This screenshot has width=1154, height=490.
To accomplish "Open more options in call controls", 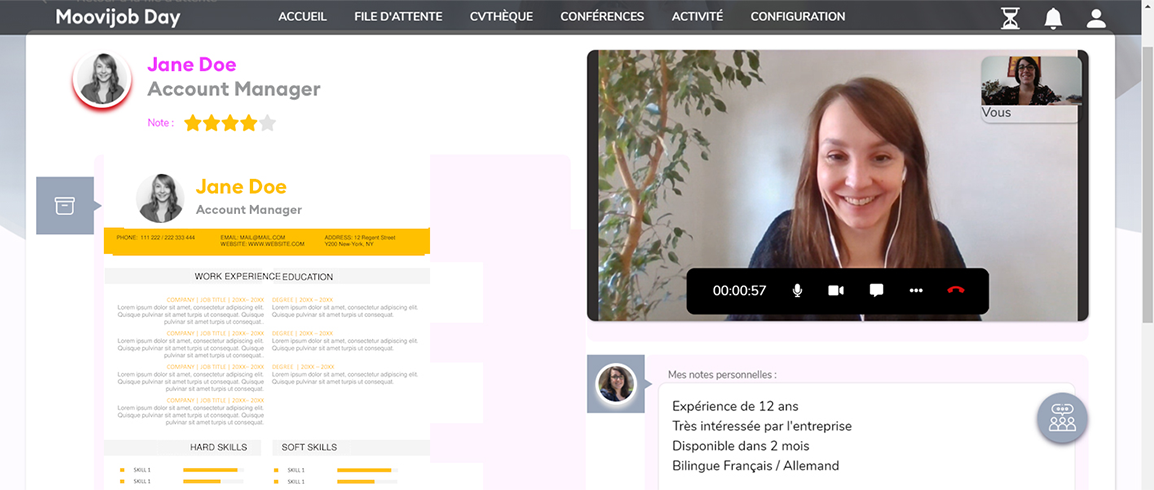I will 916,291.
